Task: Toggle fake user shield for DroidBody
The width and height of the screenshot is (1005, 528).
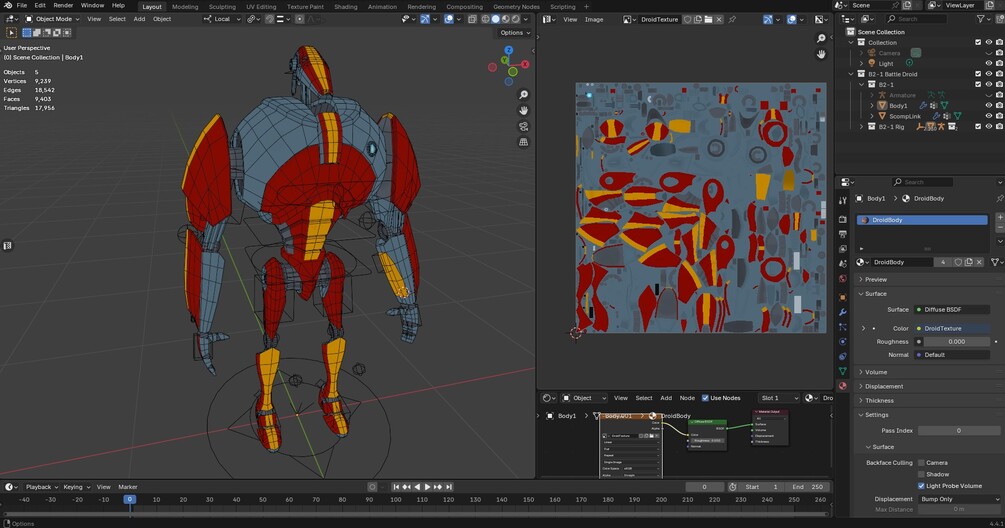Action: point(958,262)
